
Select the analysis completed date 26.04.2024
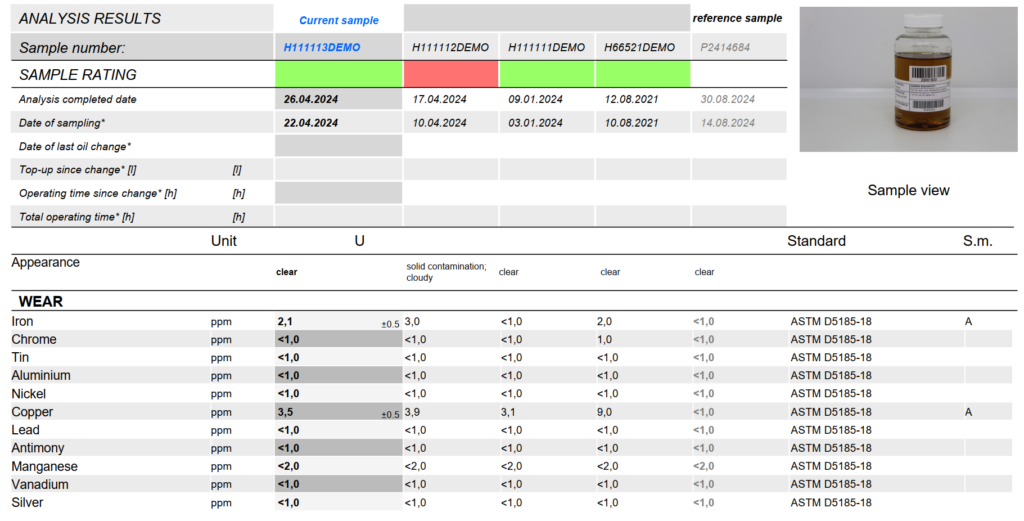(310, 99)
